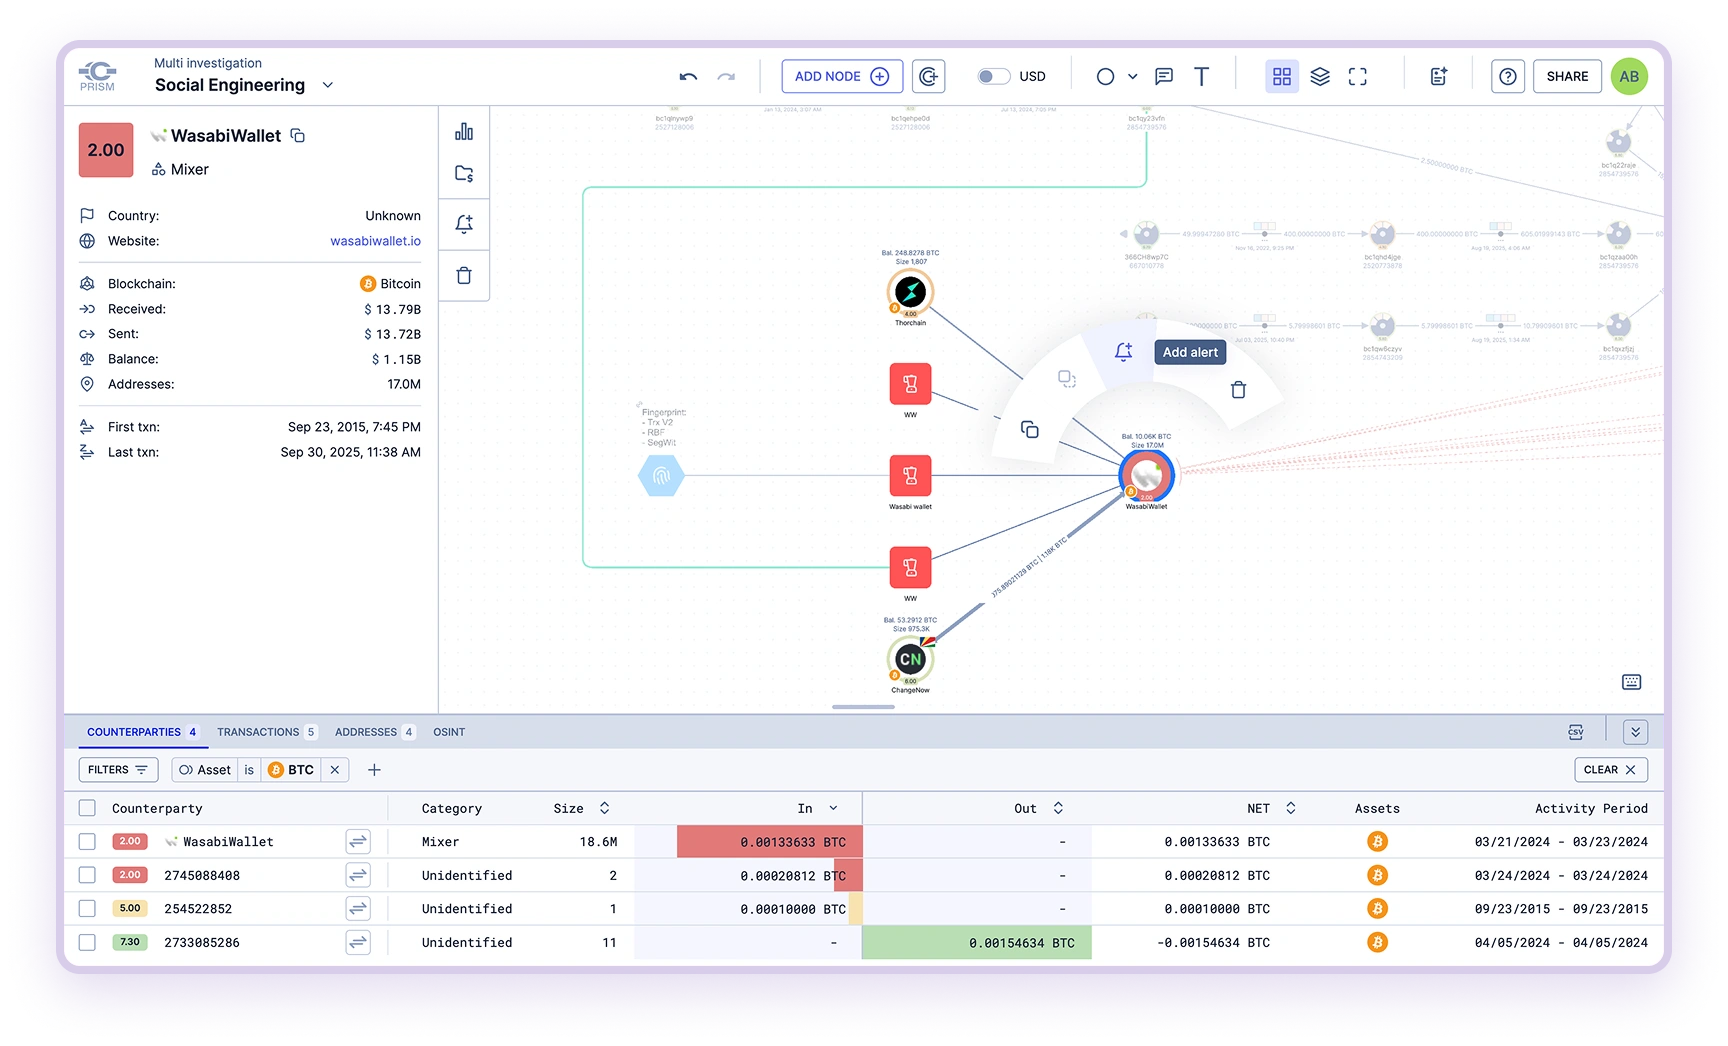
Task: Select the text annotation tool
Action: coord(1201,77)
